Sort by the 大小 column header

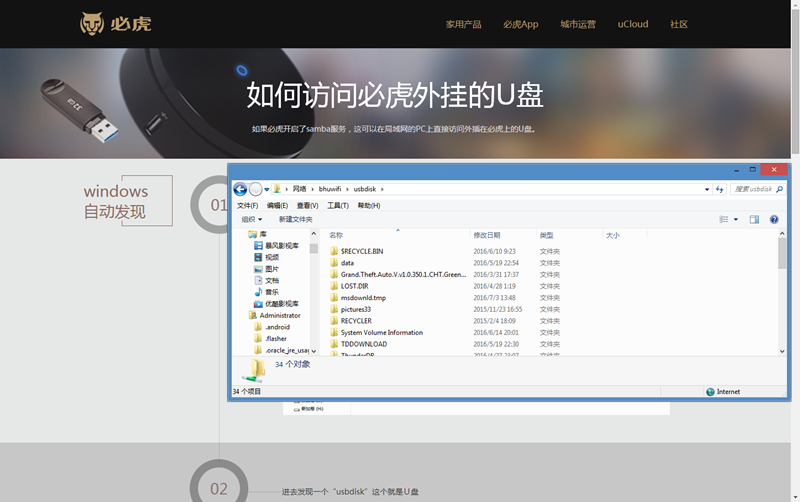pyautogui.click(x=612, y=235)
